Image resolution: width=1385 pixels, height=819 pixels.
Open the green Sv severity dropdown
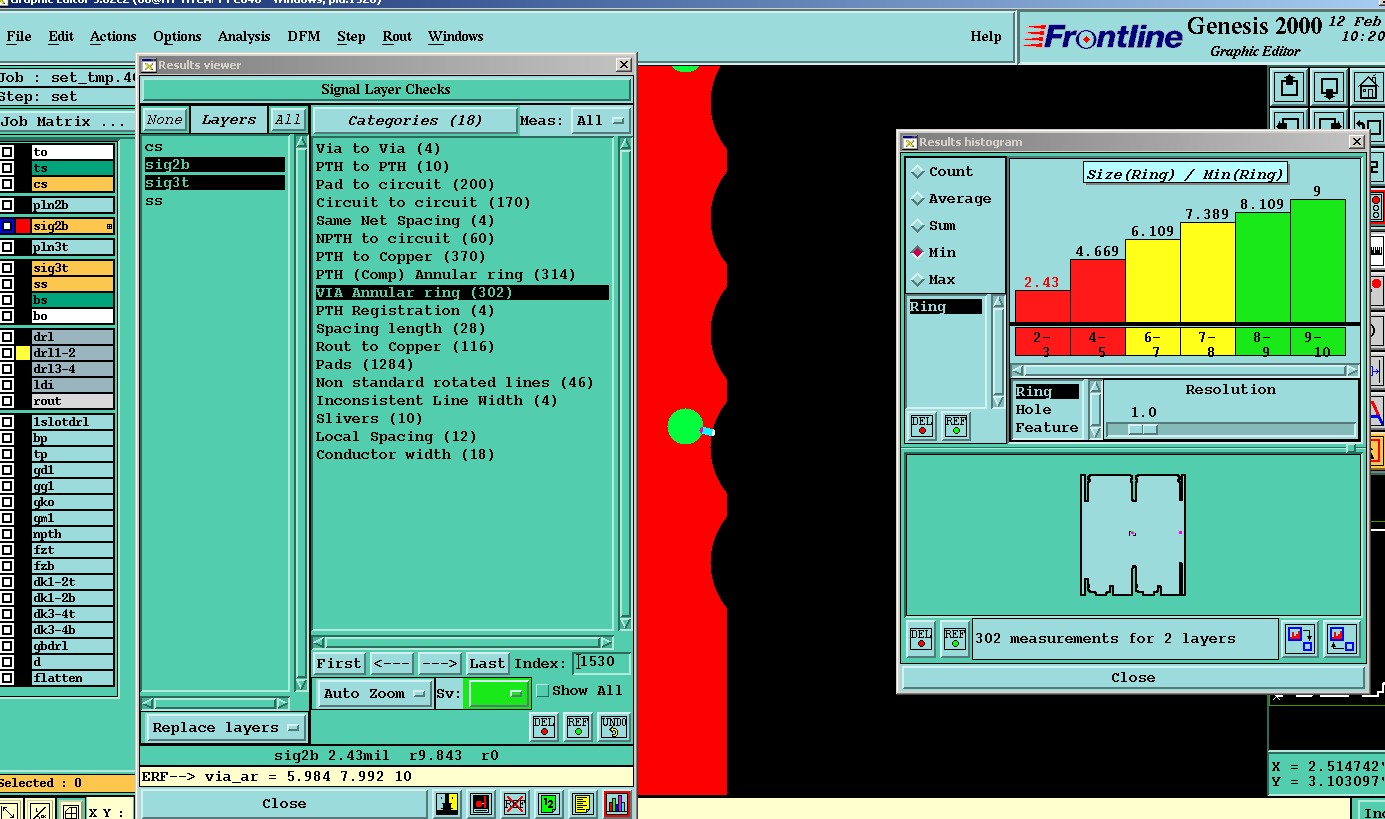tap(498, 693)
